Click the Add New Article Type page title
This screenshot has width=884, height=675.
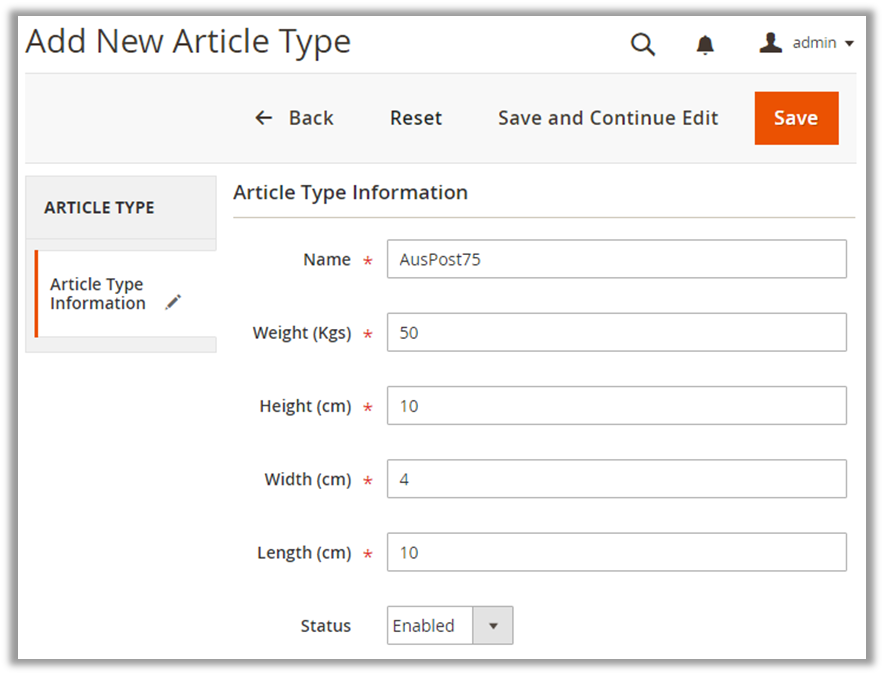(x=188, y=42)
